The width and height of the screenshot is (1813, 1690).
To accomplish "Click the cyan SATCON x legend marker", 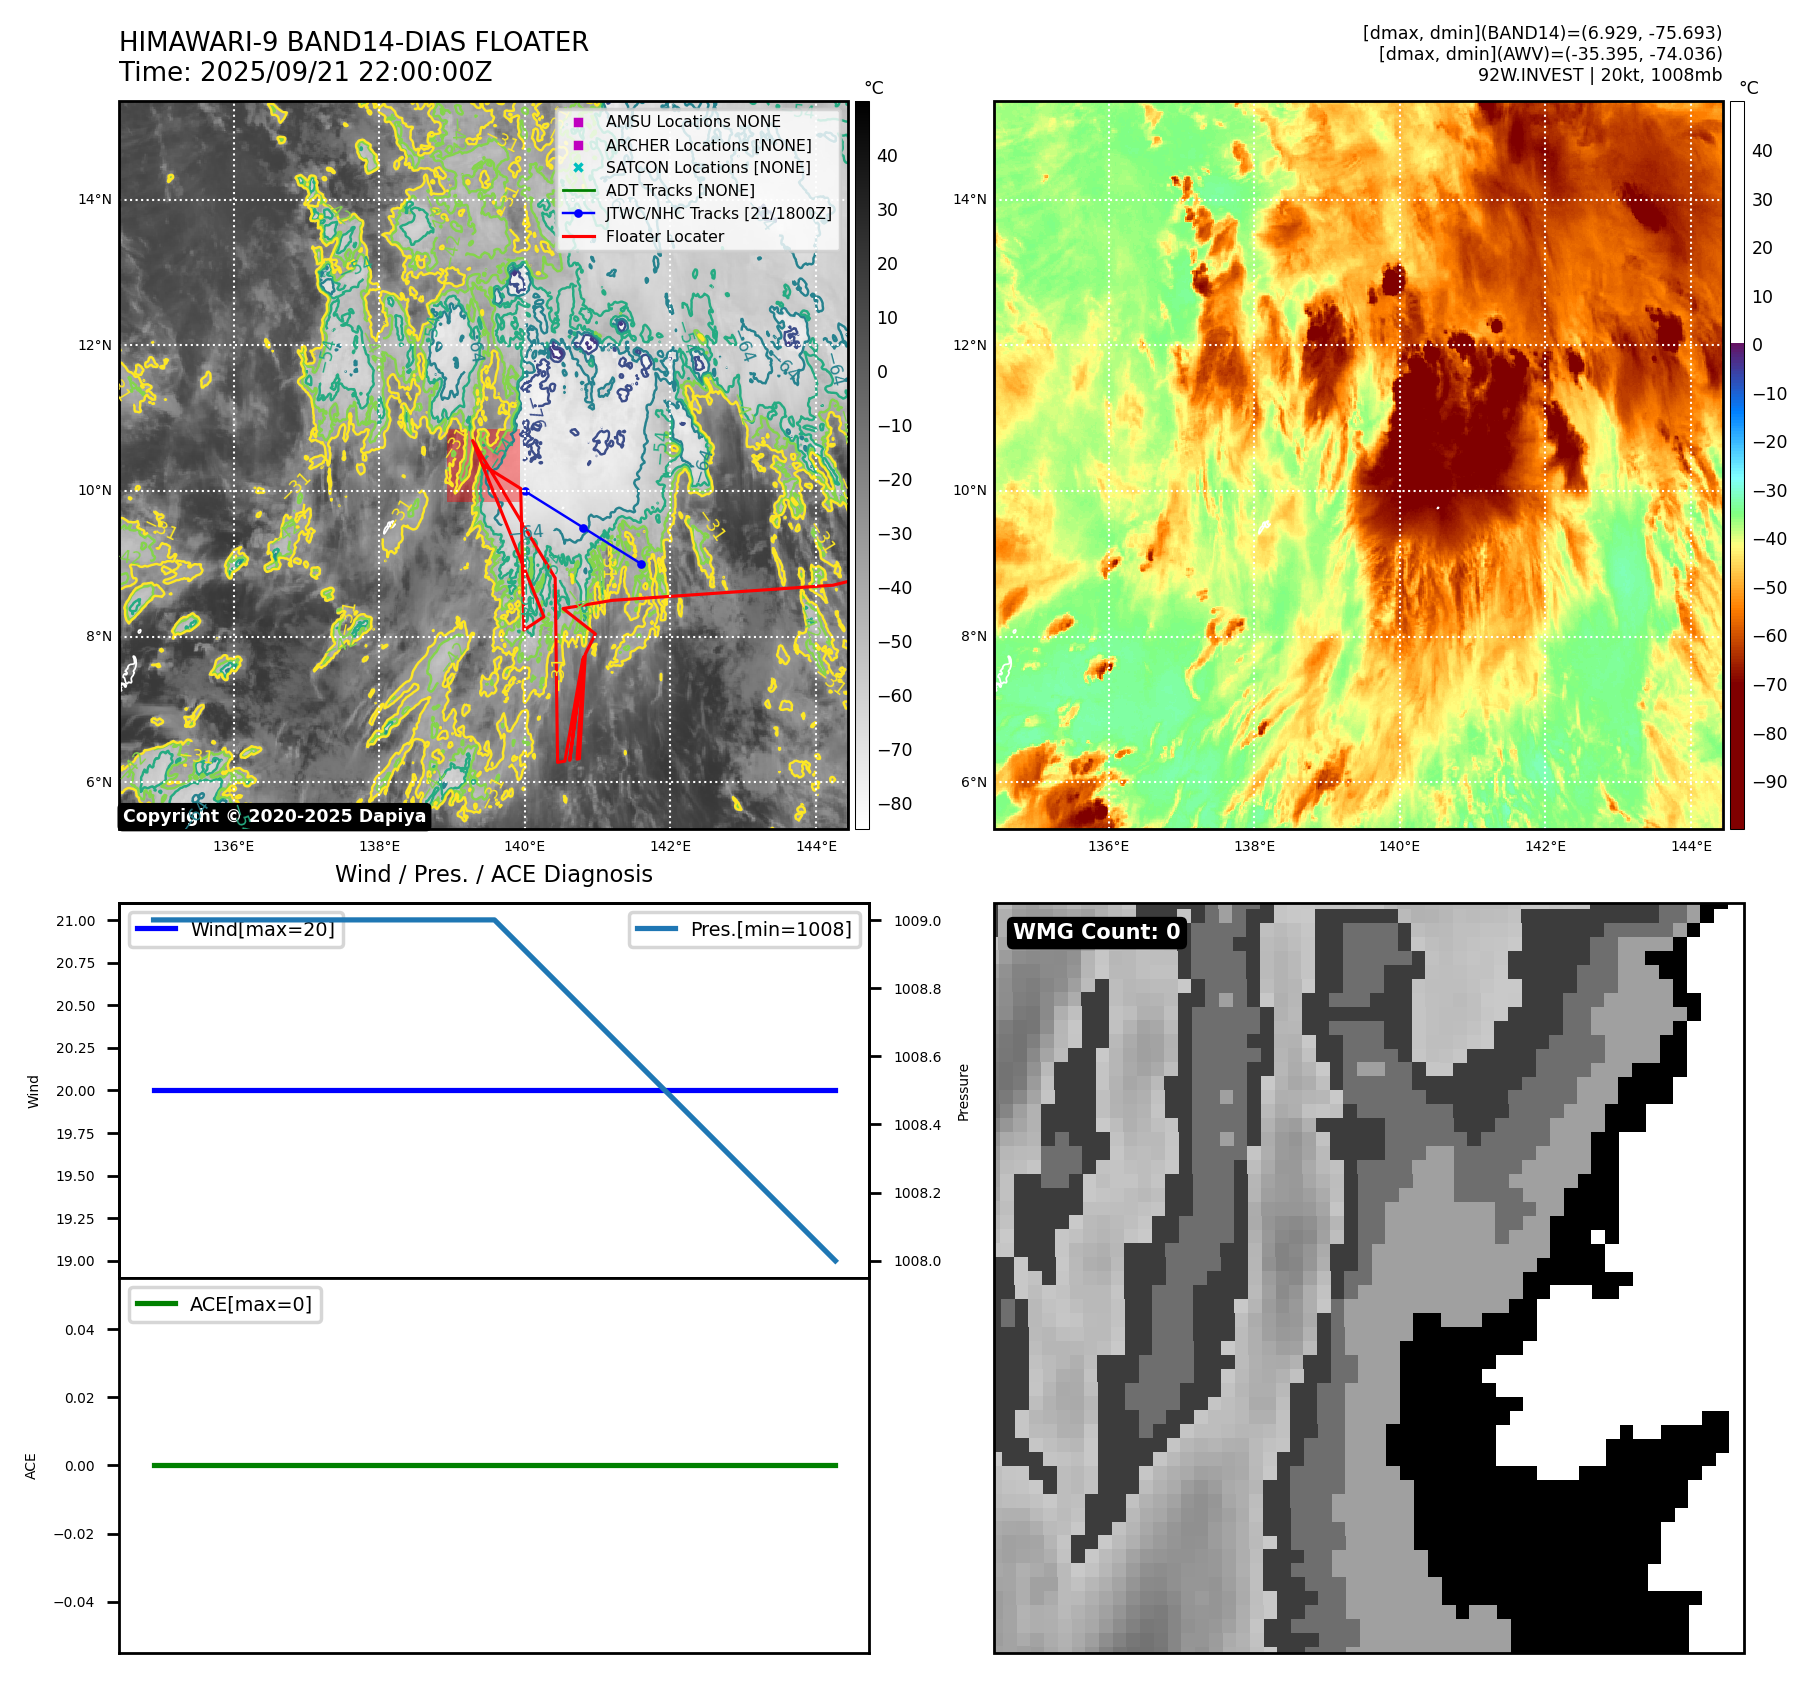I will coord(578,167).
